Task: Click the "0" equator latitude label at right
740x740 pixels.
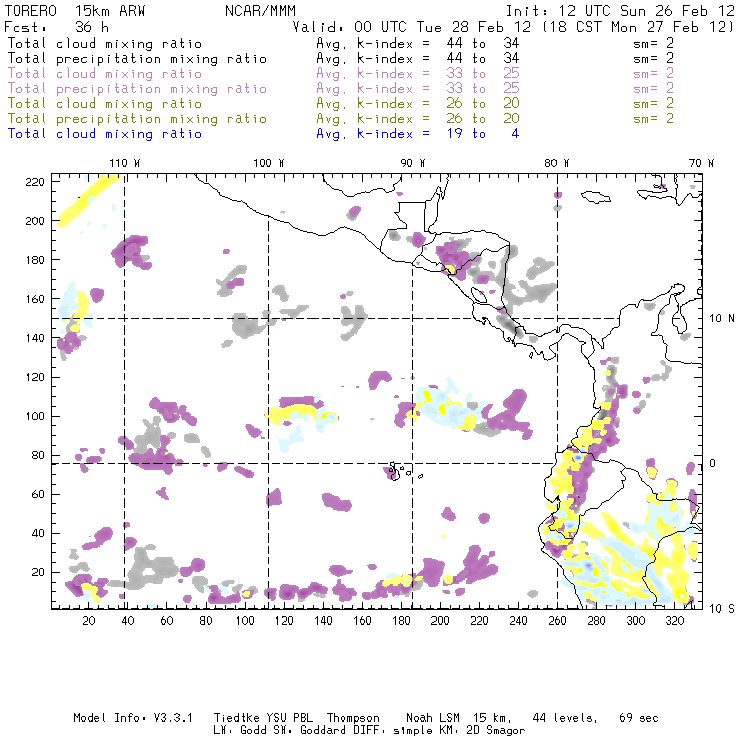Action: [713, 463]
